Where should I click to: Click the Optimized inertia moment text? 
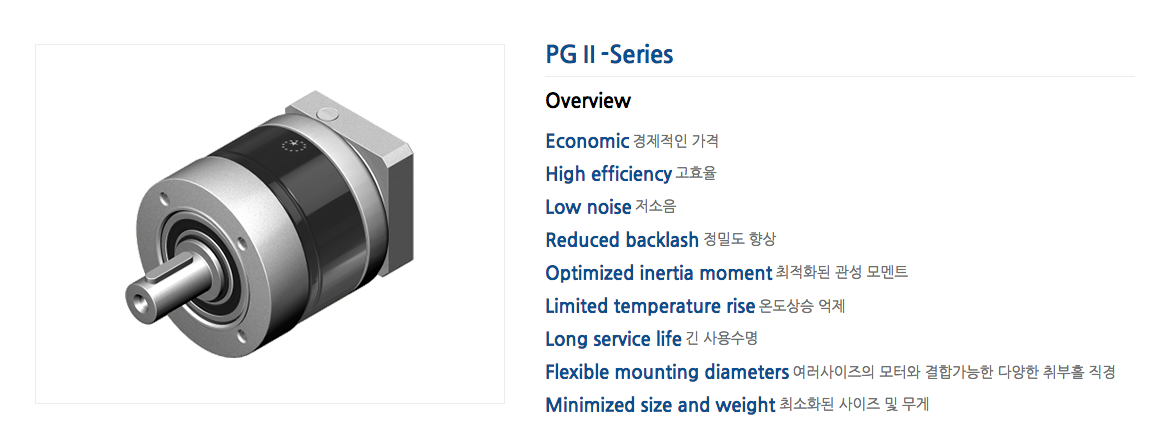click(x=658, y=273)
